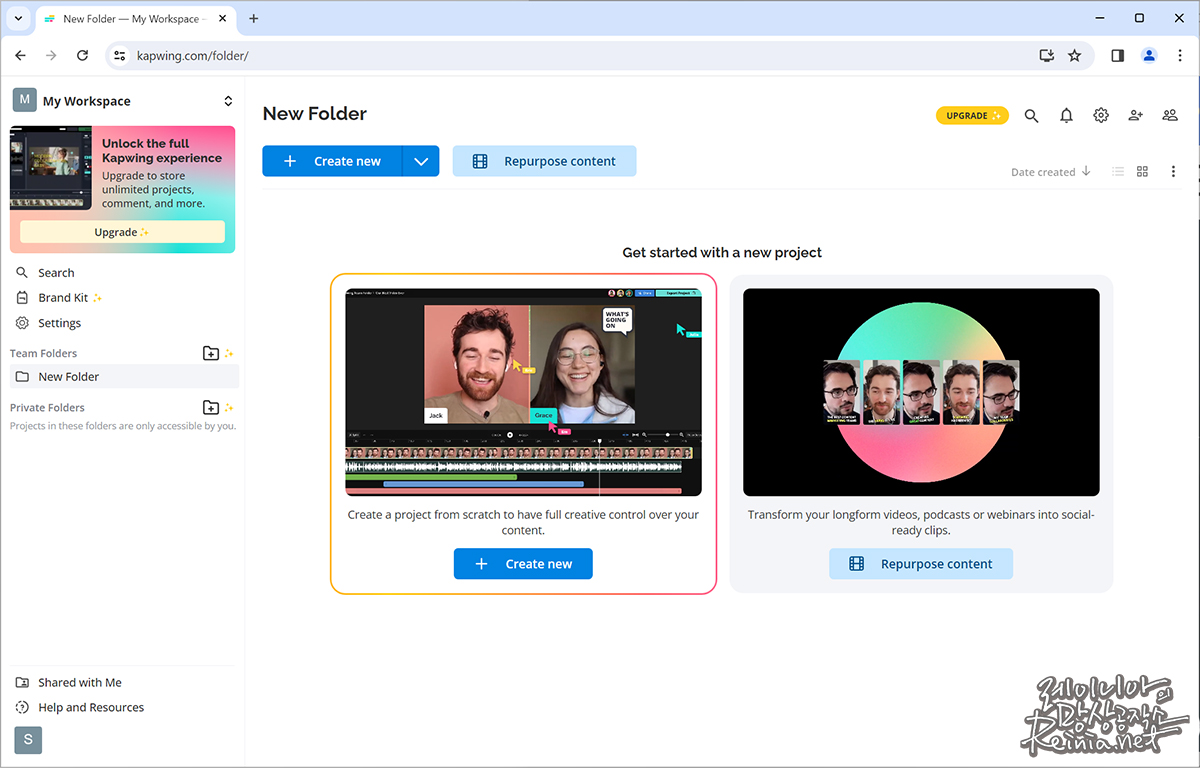Expand the Create new dropdown arrow

coord(421,161)
